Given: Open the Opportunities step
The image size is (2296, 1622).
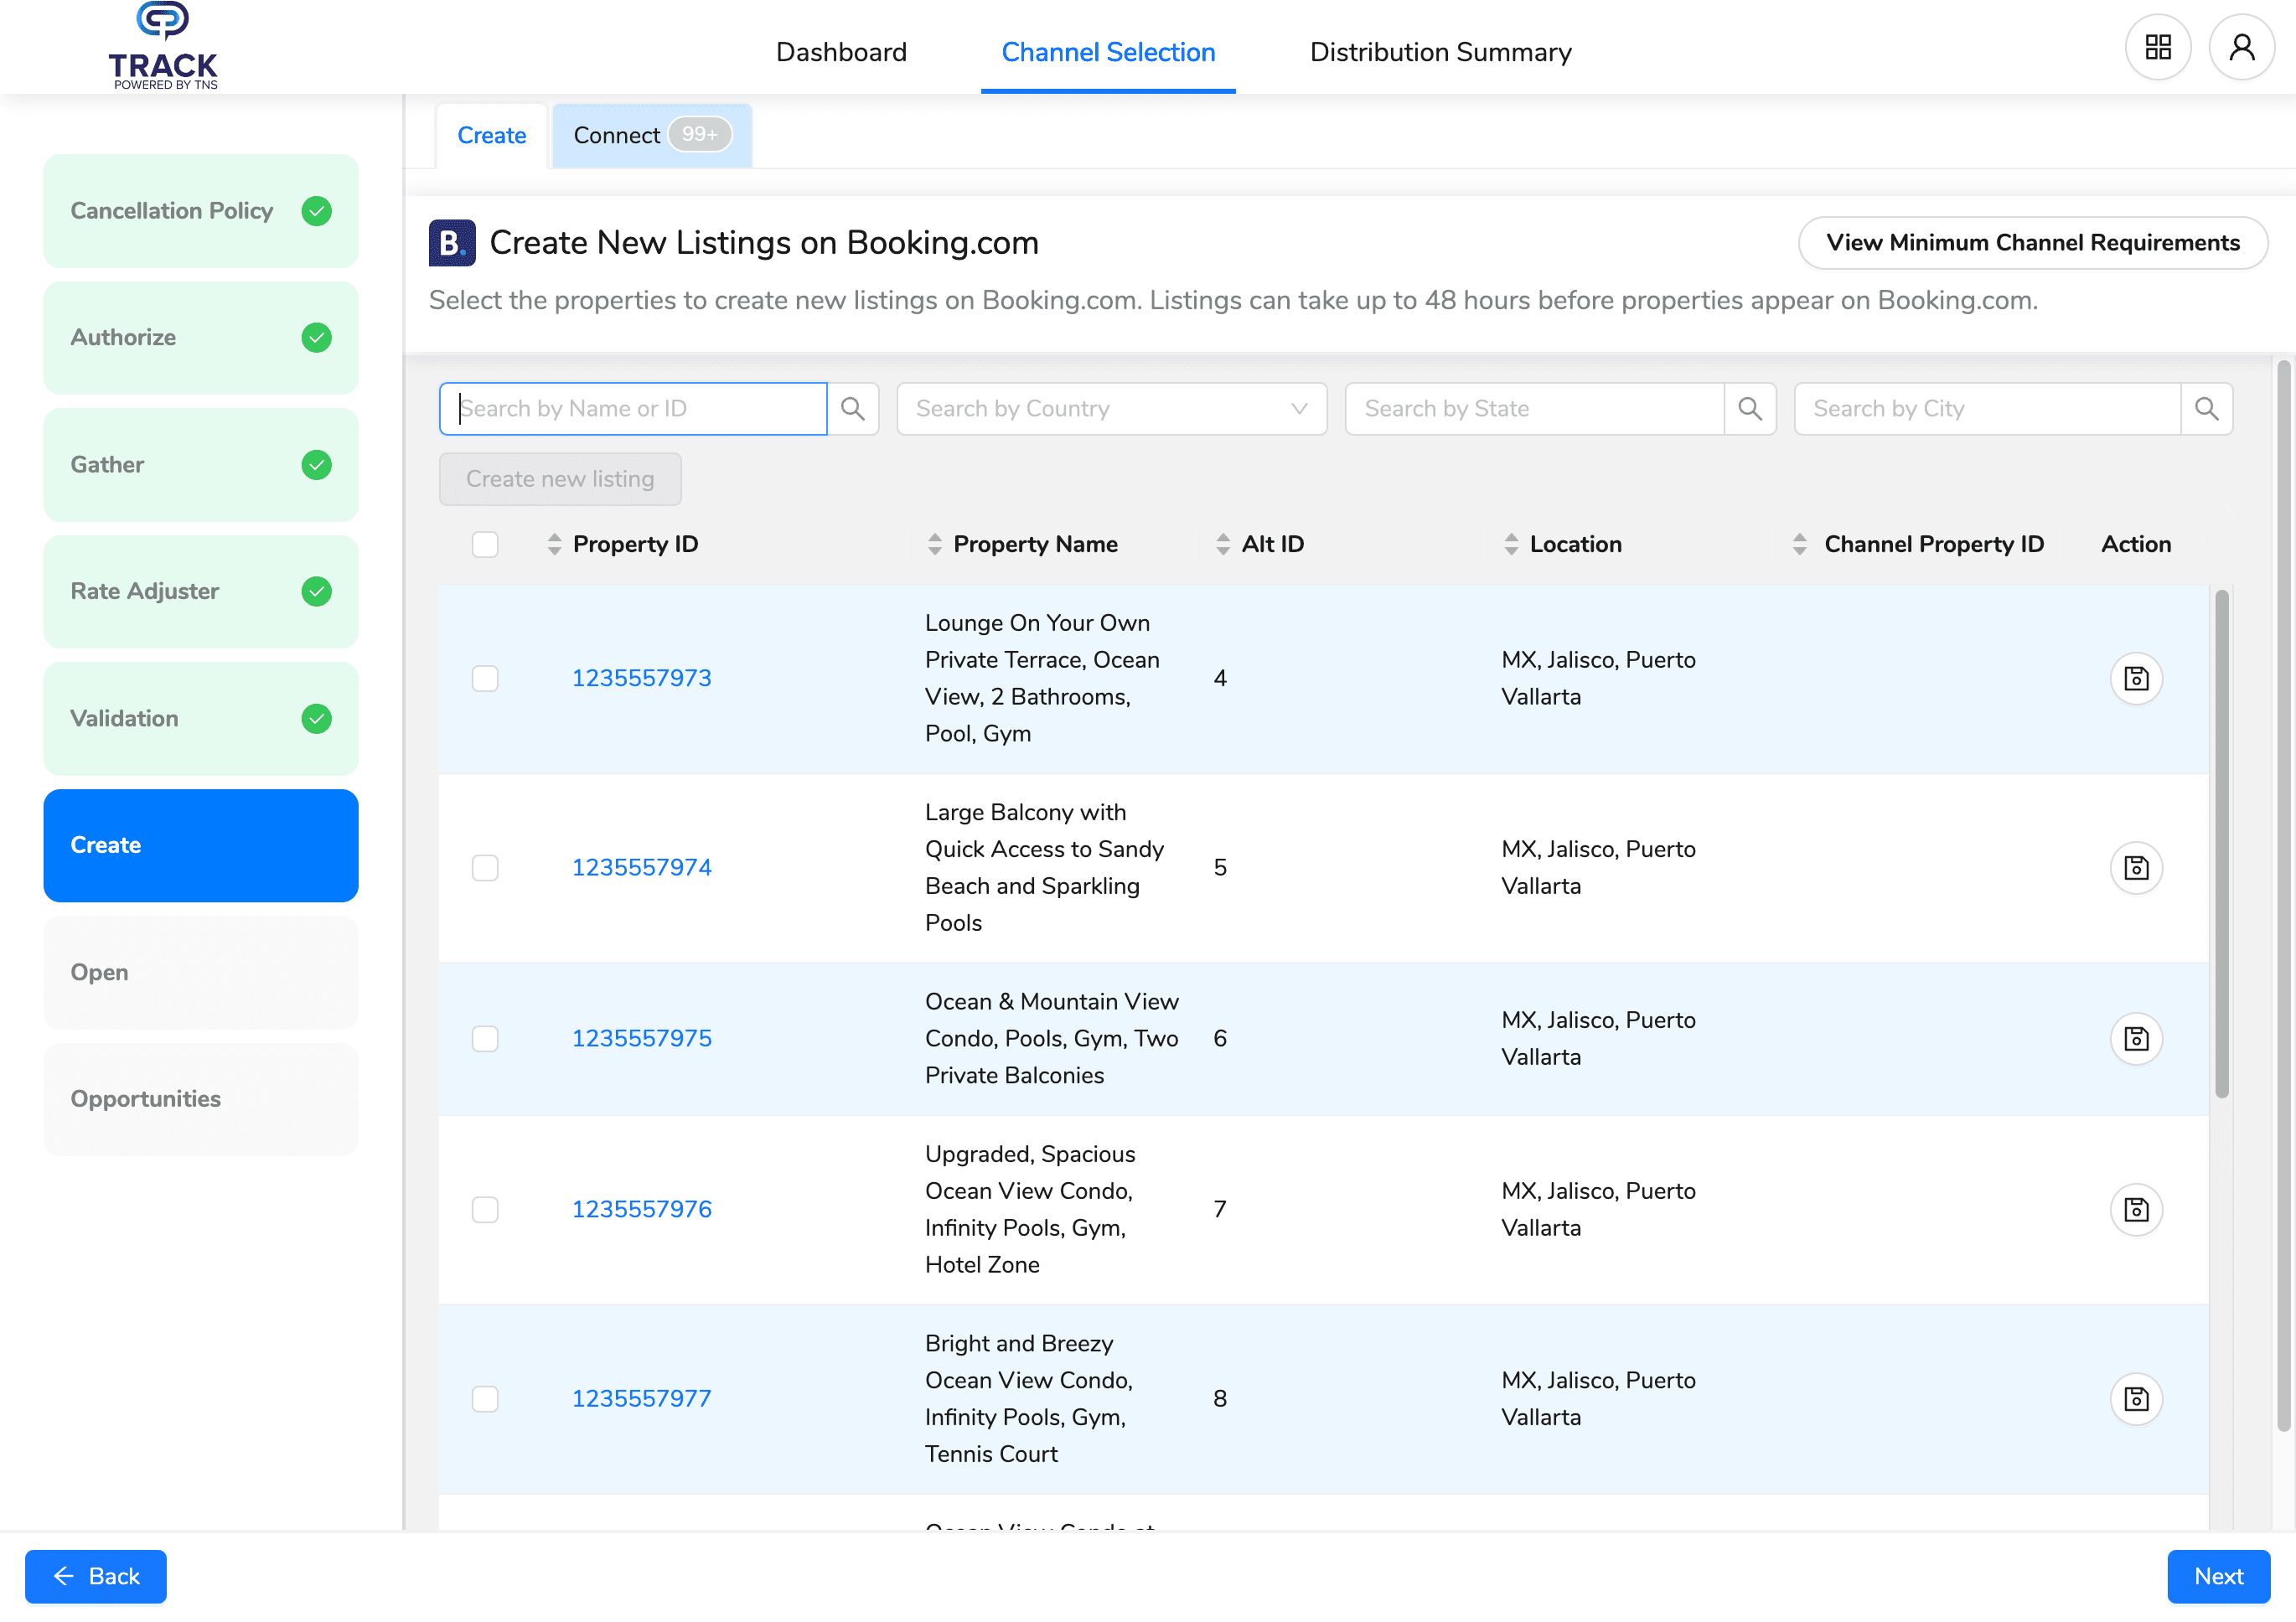Looking at the screenshot, I should click(x=201, y=1100).
